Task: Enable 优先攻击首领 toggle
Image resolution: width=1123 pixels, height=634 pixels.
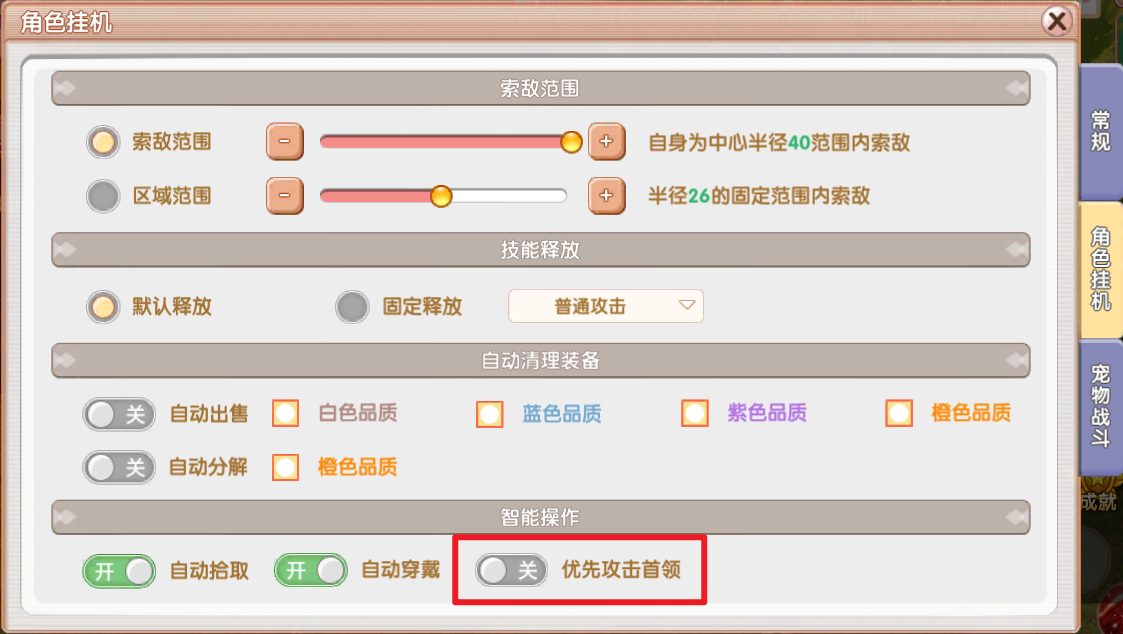Action: [x=511, y=571]
